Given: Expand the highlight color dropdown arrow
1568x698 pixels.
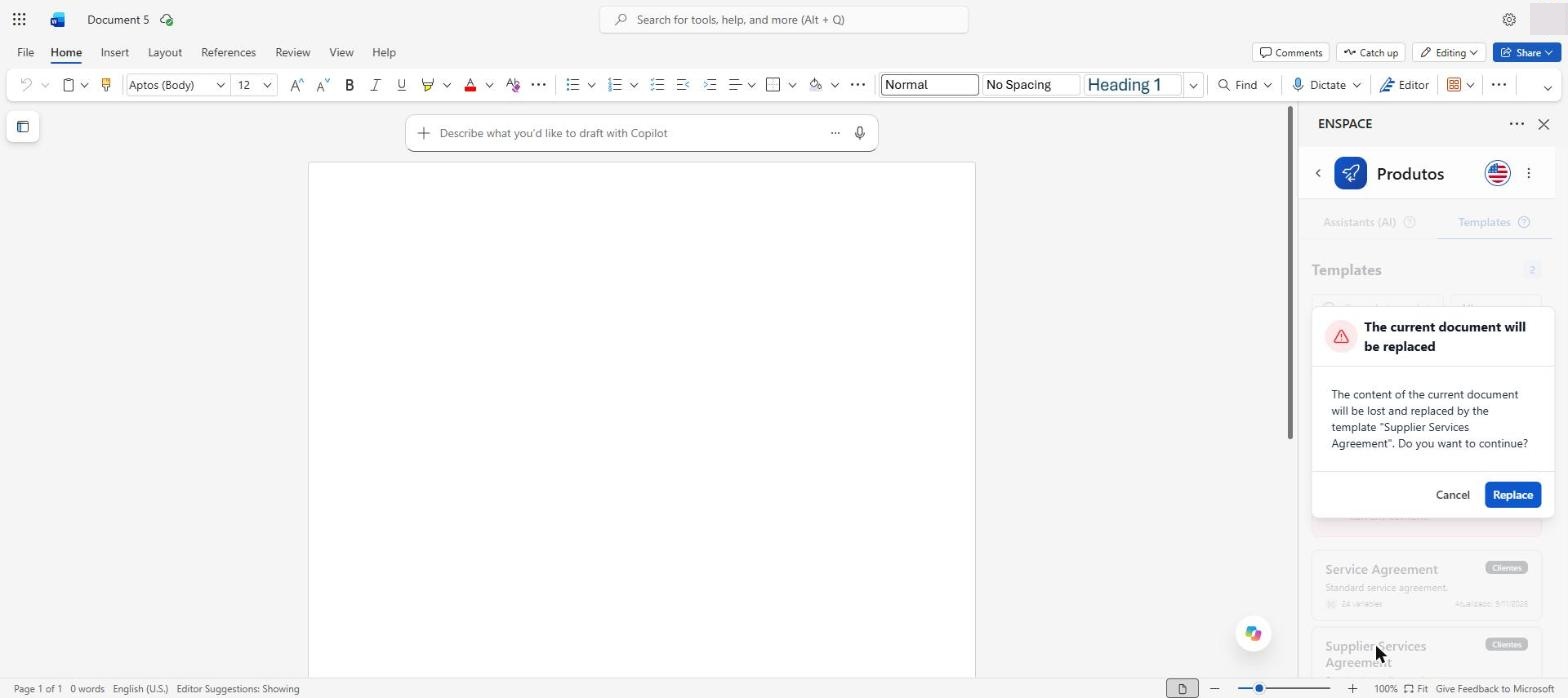Looking at the screenshot, I should 447,85.
